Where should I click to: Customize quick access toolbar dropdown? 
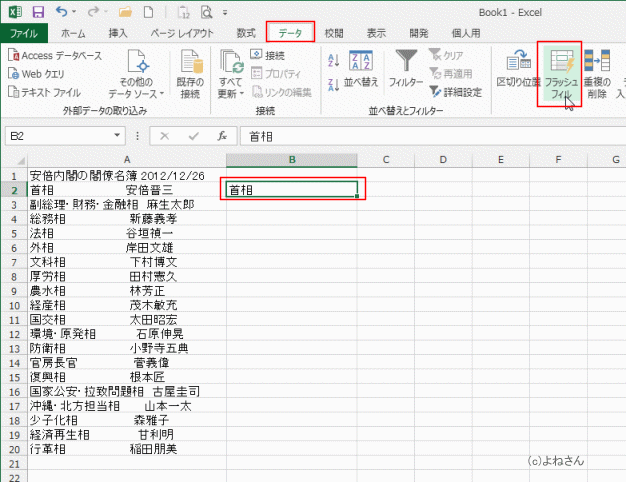pos(225,12)
